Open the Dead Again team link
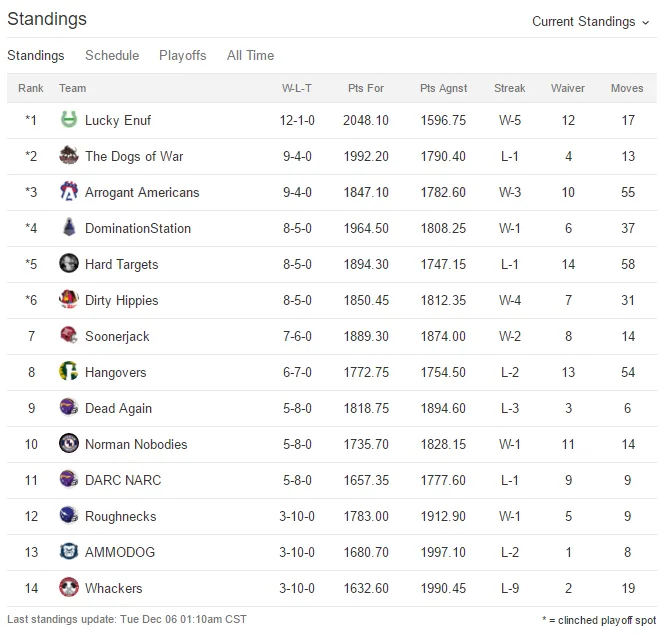666x635 pixels. coord(119,408)
